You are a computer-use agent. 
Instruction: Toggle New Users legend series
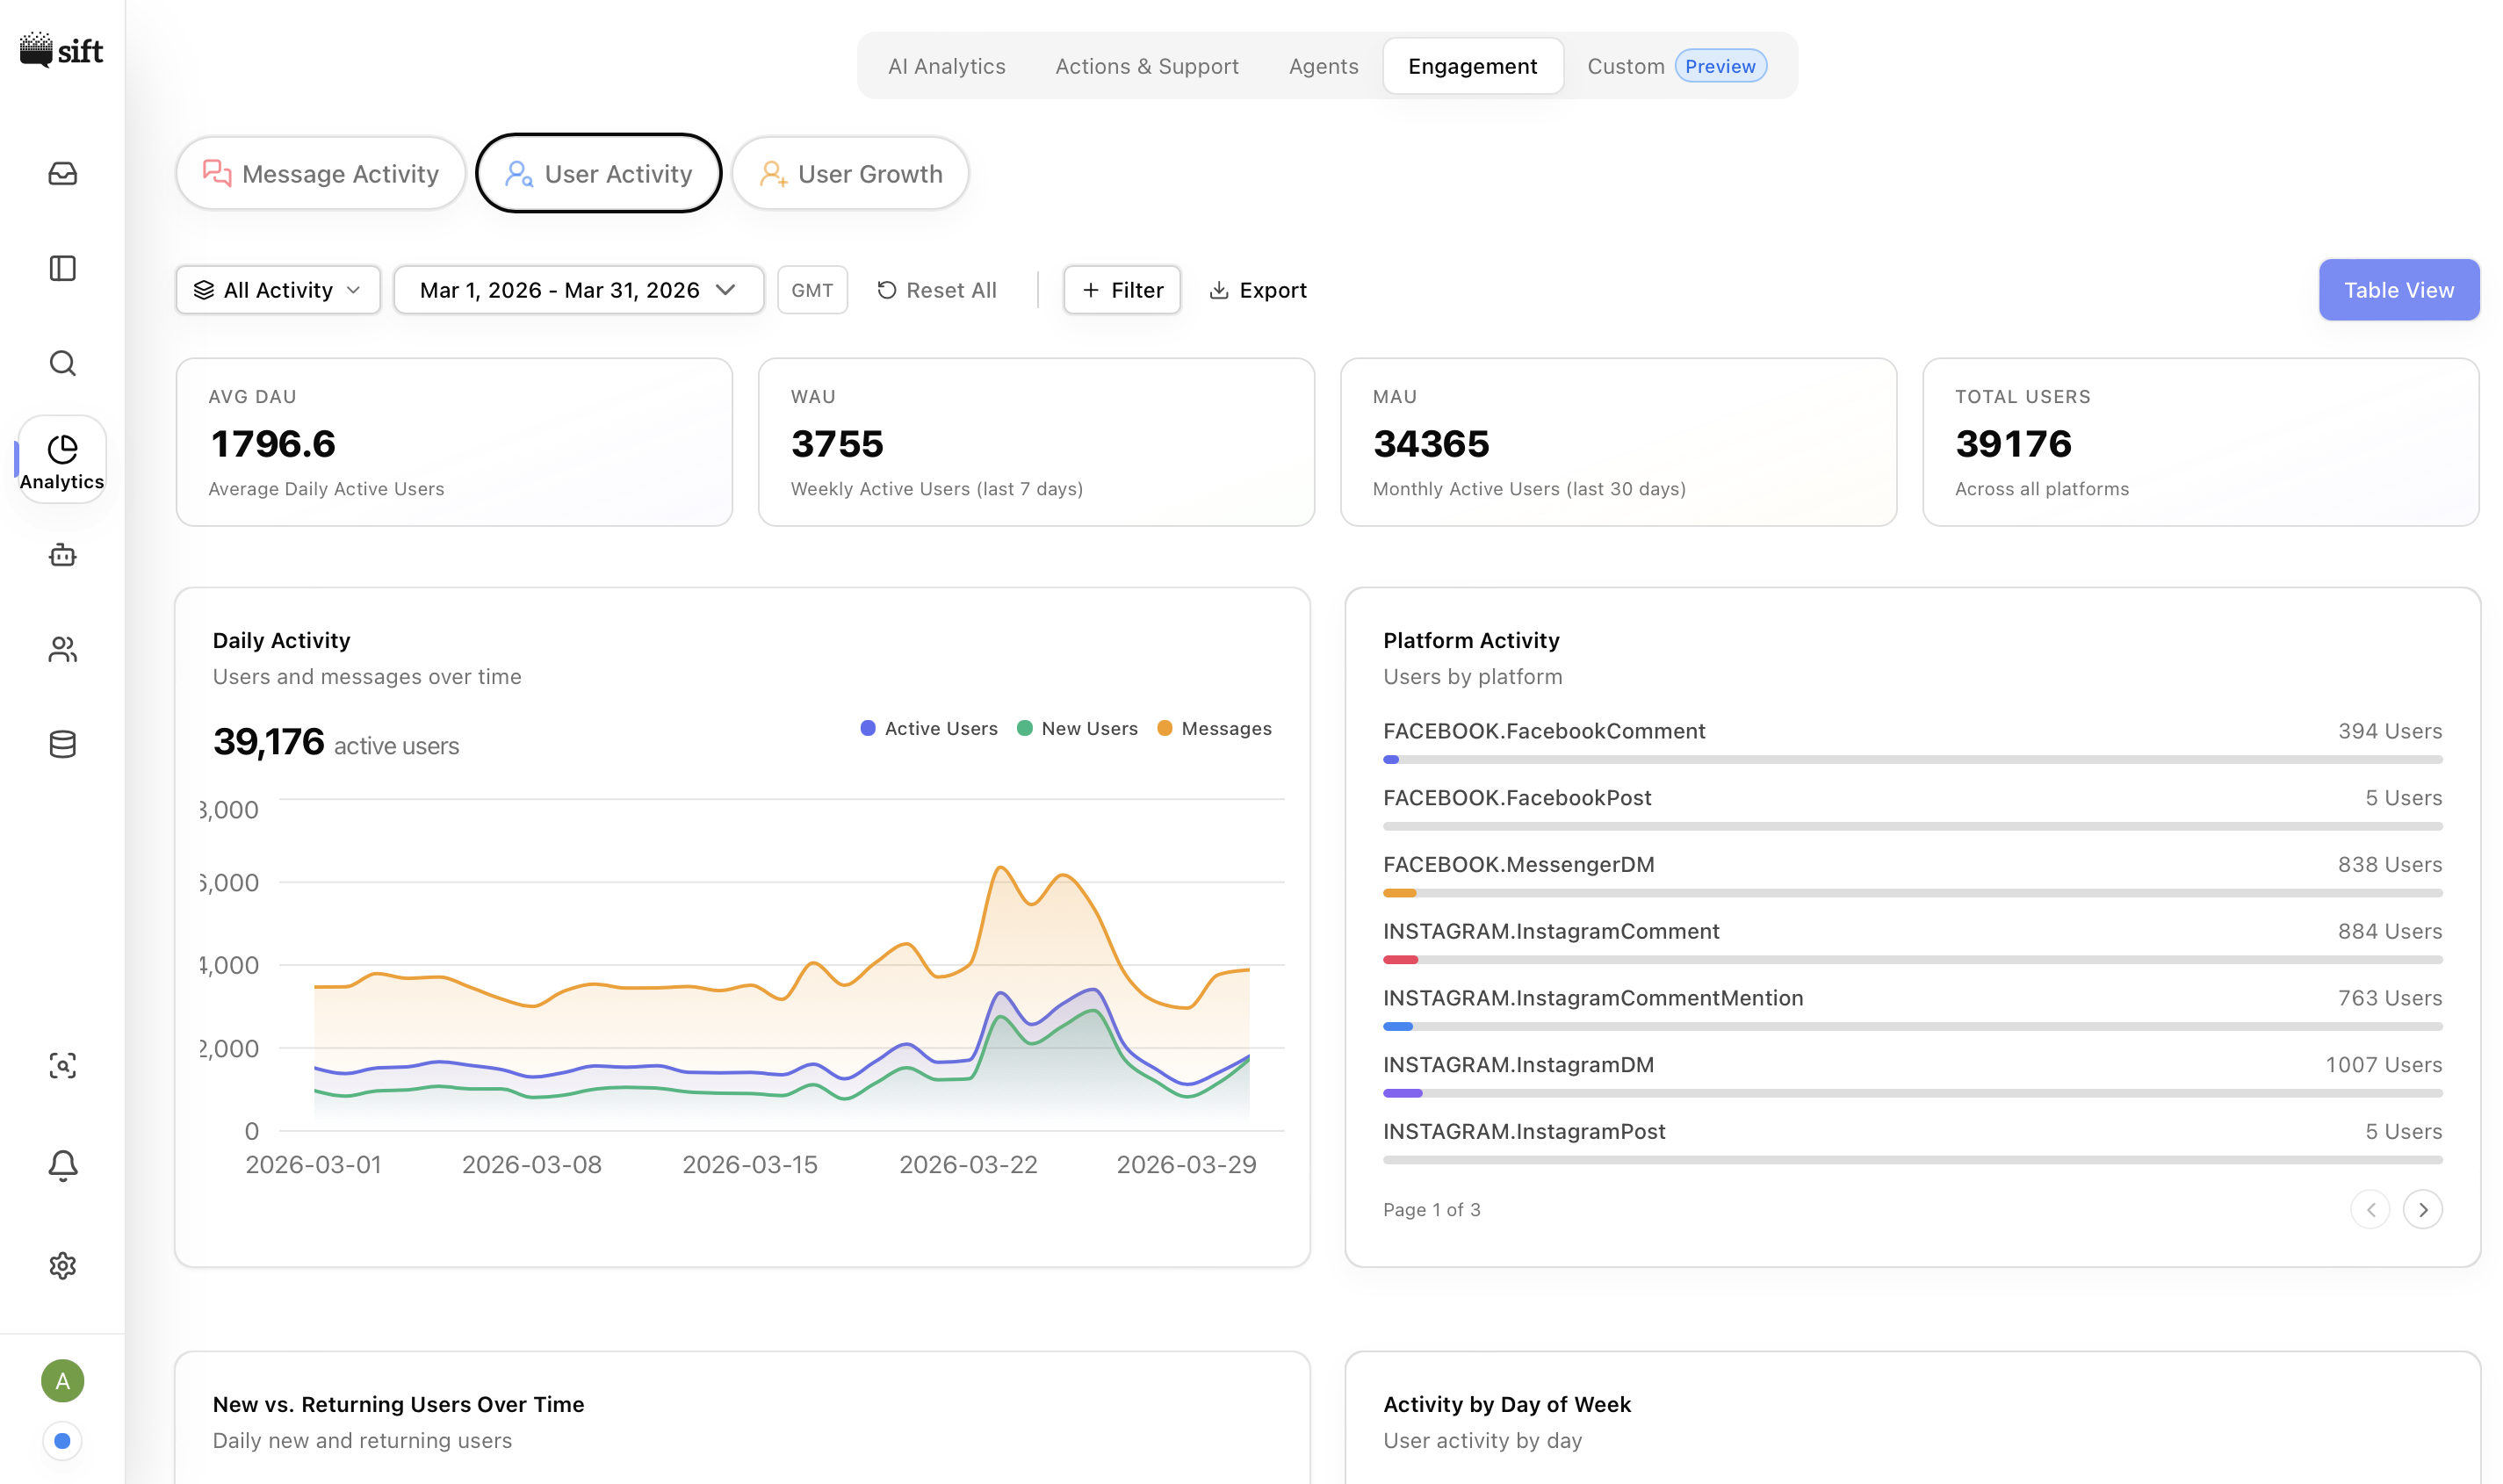click(x=1077, y=729)
